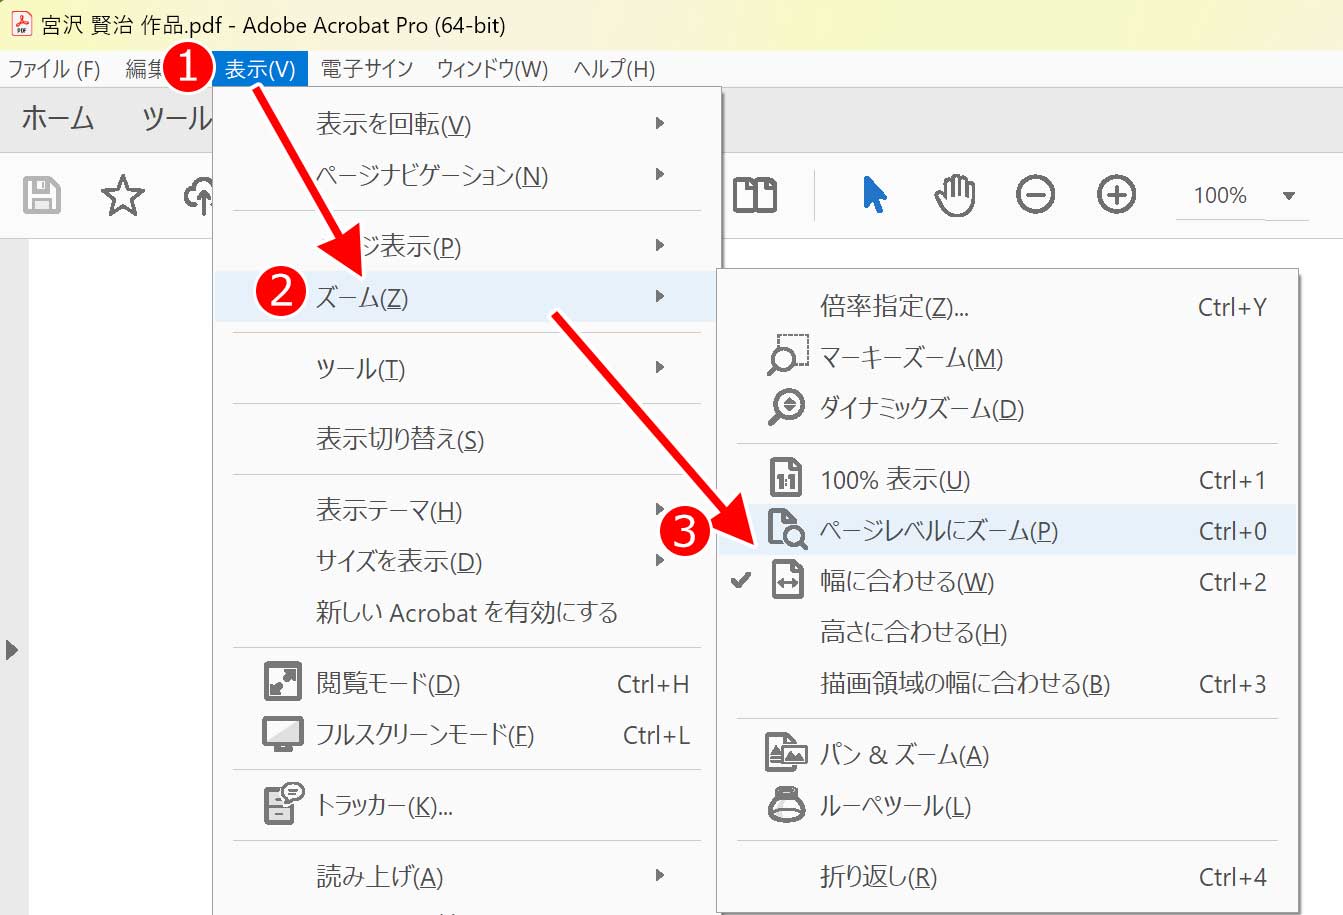Expand the ズーム submenu arrow

click(x=659, y=296)
